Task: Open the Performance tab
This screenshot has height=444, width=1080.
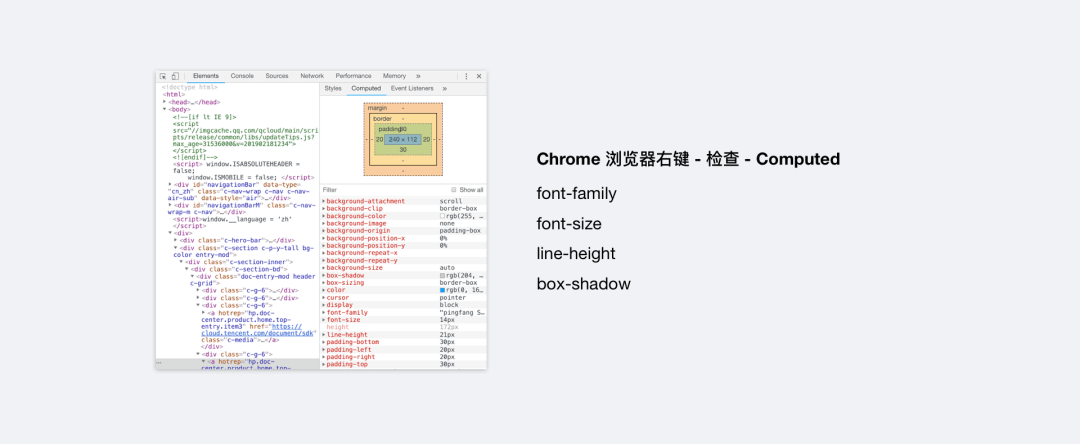Action: [x=353, y=76]
